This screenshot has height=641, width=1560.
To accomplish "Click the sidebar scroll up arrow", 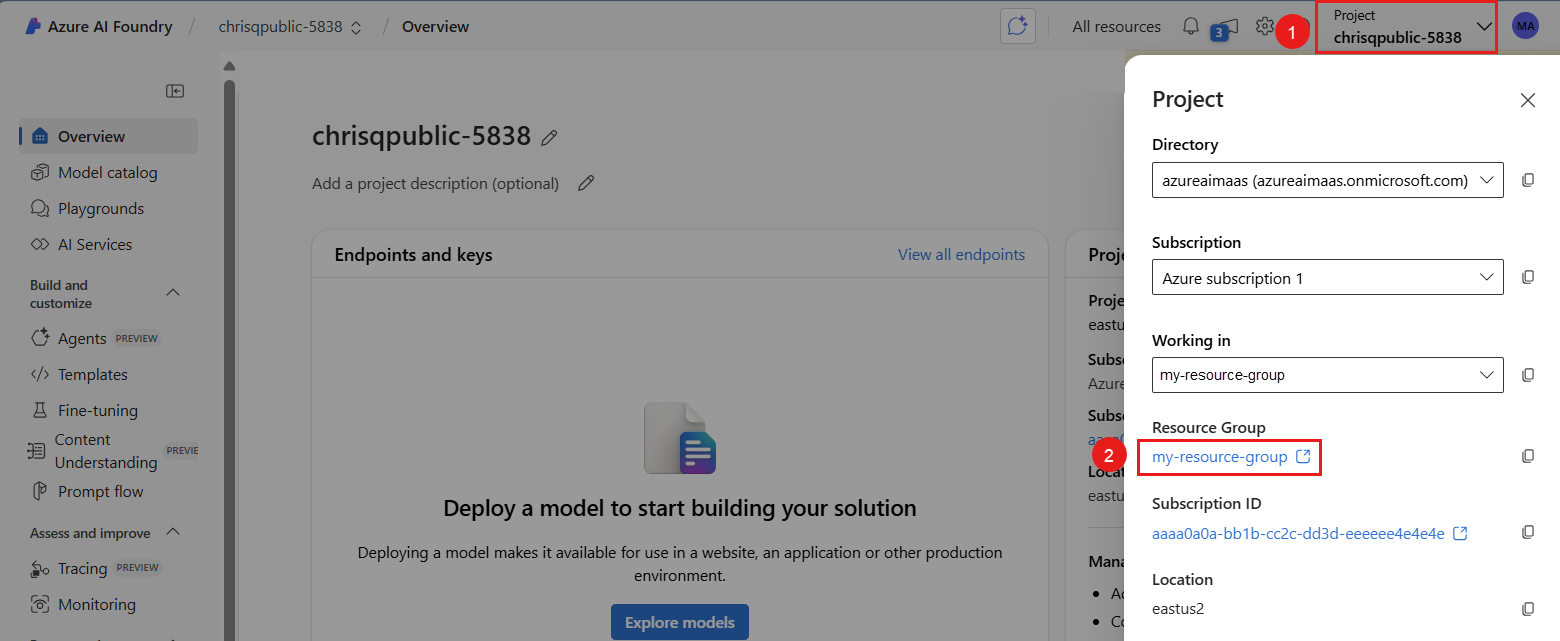I will point(229,67).
